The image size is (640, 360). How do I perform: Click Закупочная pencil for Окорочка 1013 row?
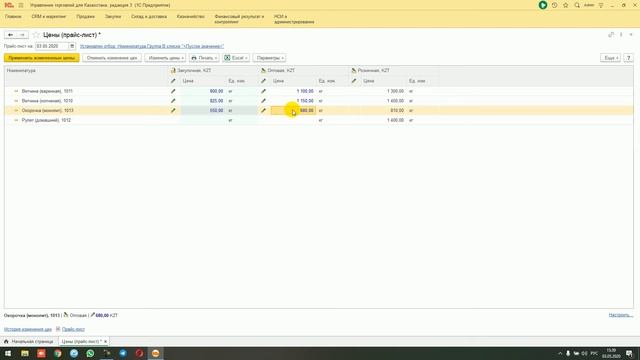173,111
